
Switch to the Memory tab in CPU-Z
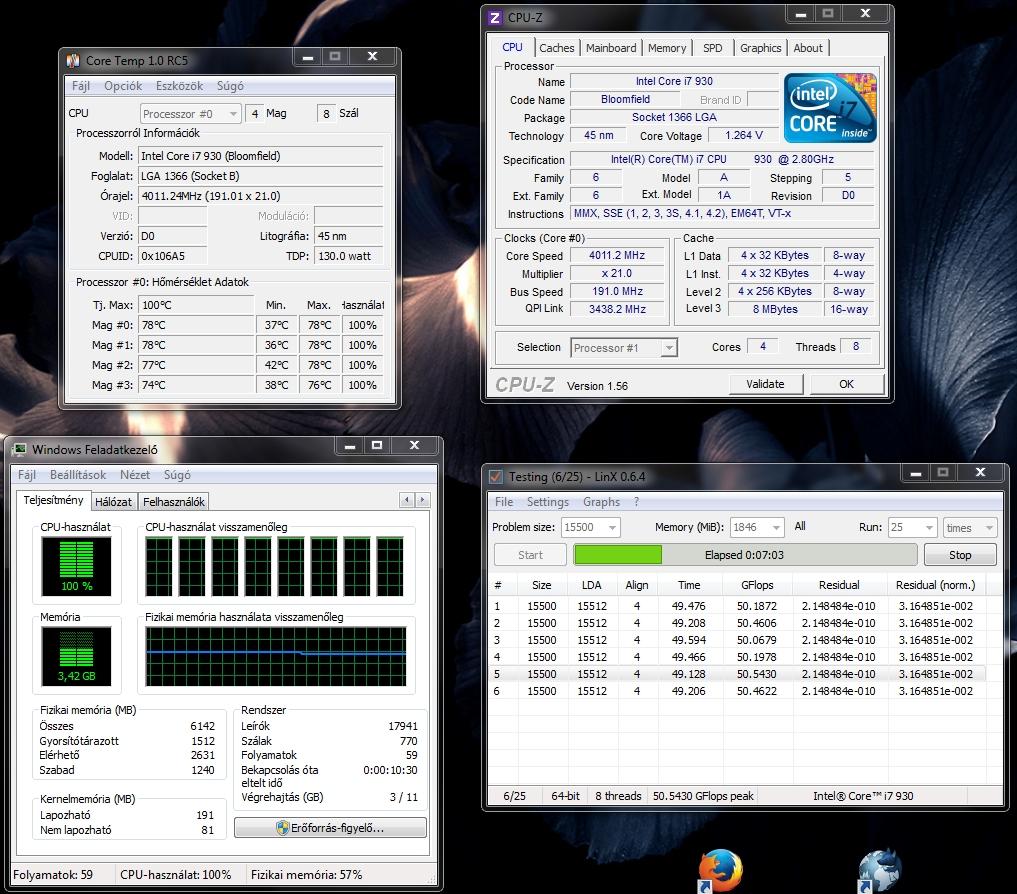pos(667,48)
